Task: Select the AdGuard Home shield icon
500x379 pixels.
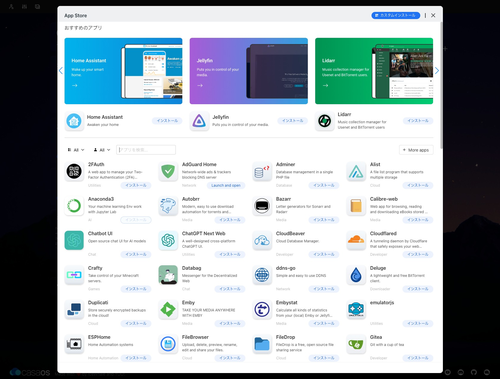Action: click(168, 171)
